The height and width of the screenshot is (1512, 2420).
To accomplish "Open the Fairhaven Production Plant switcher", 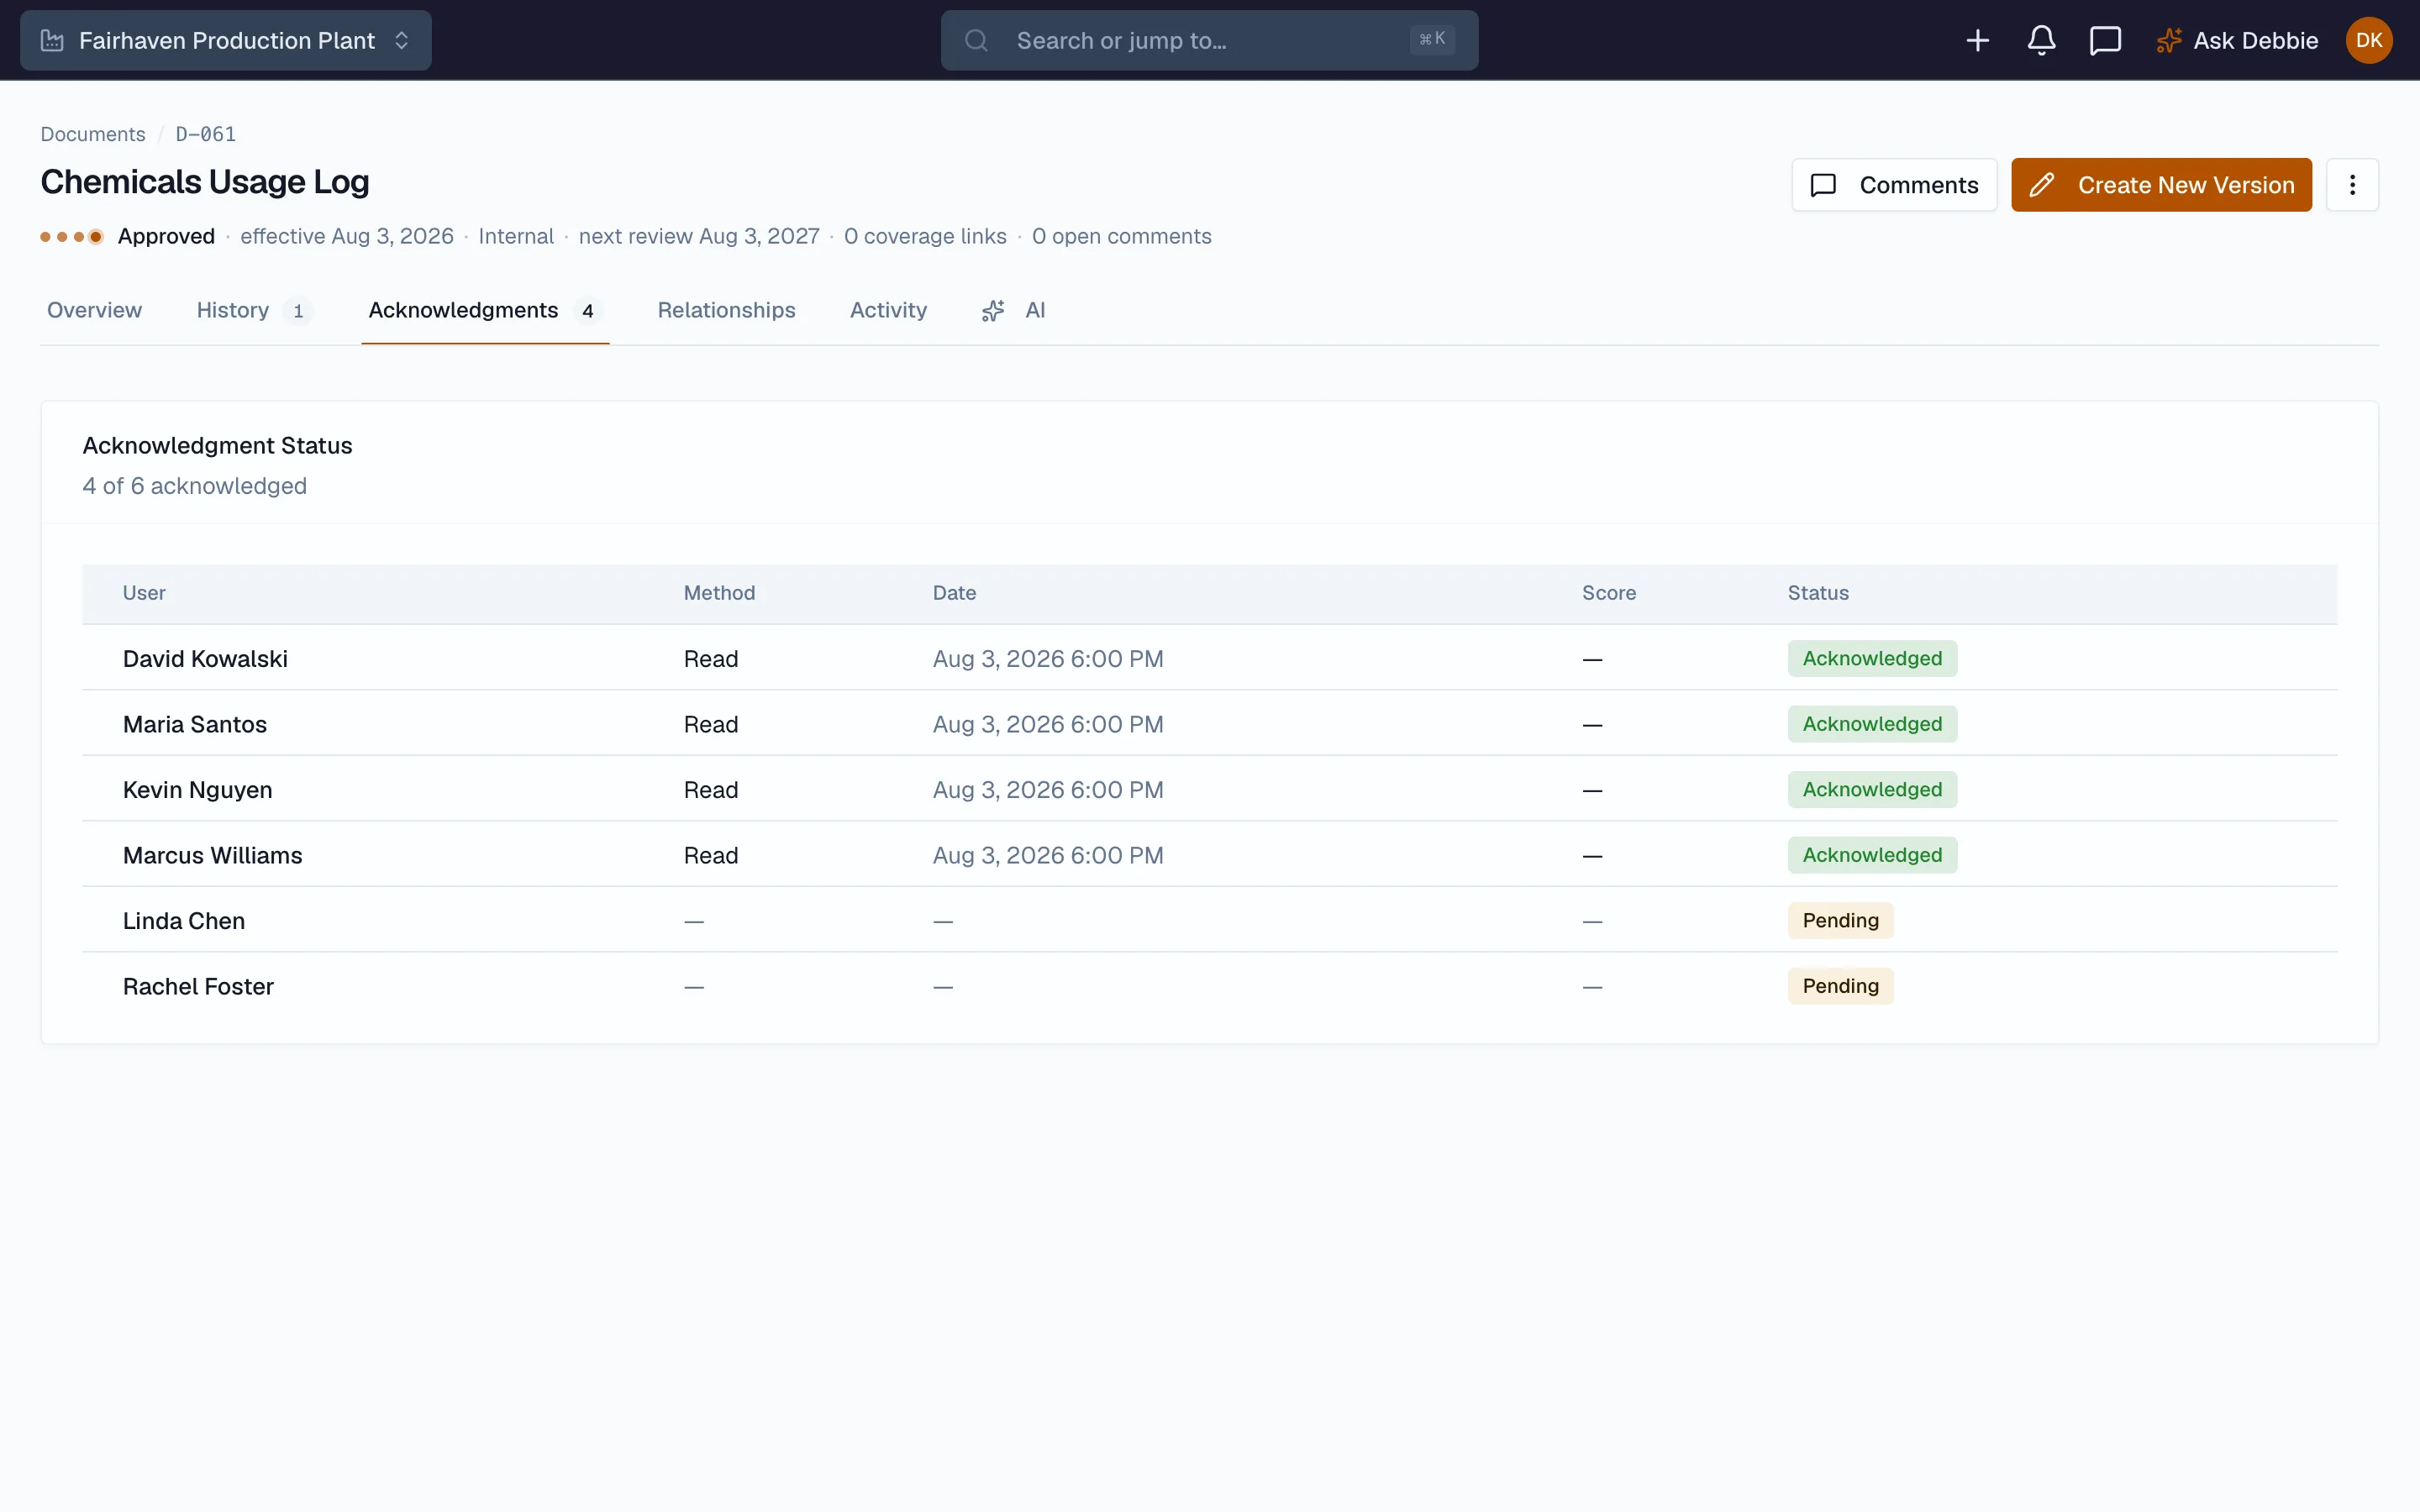I will pyautogui.click(x=225, y=40).
